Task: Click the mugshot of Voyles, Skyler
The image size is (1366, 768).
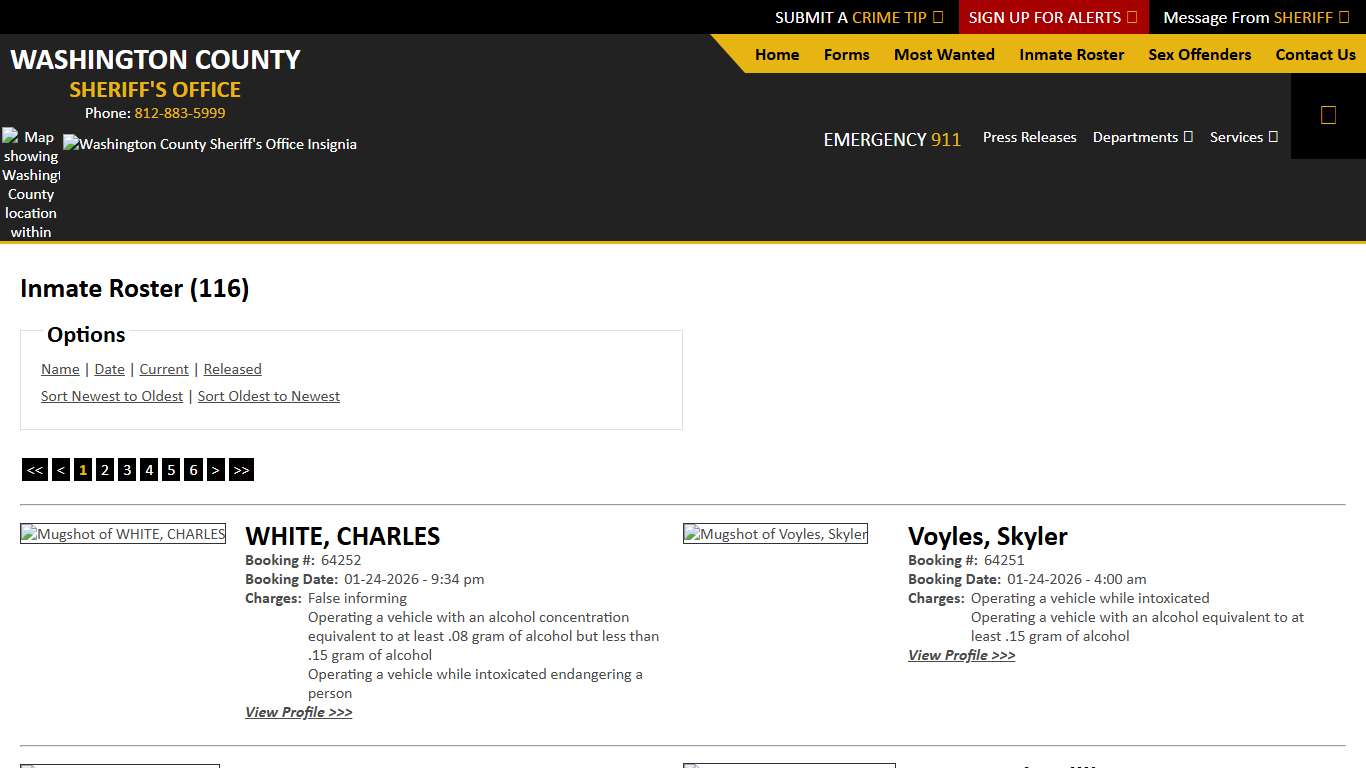Action: pyautogui.click(x=775, y=533)
